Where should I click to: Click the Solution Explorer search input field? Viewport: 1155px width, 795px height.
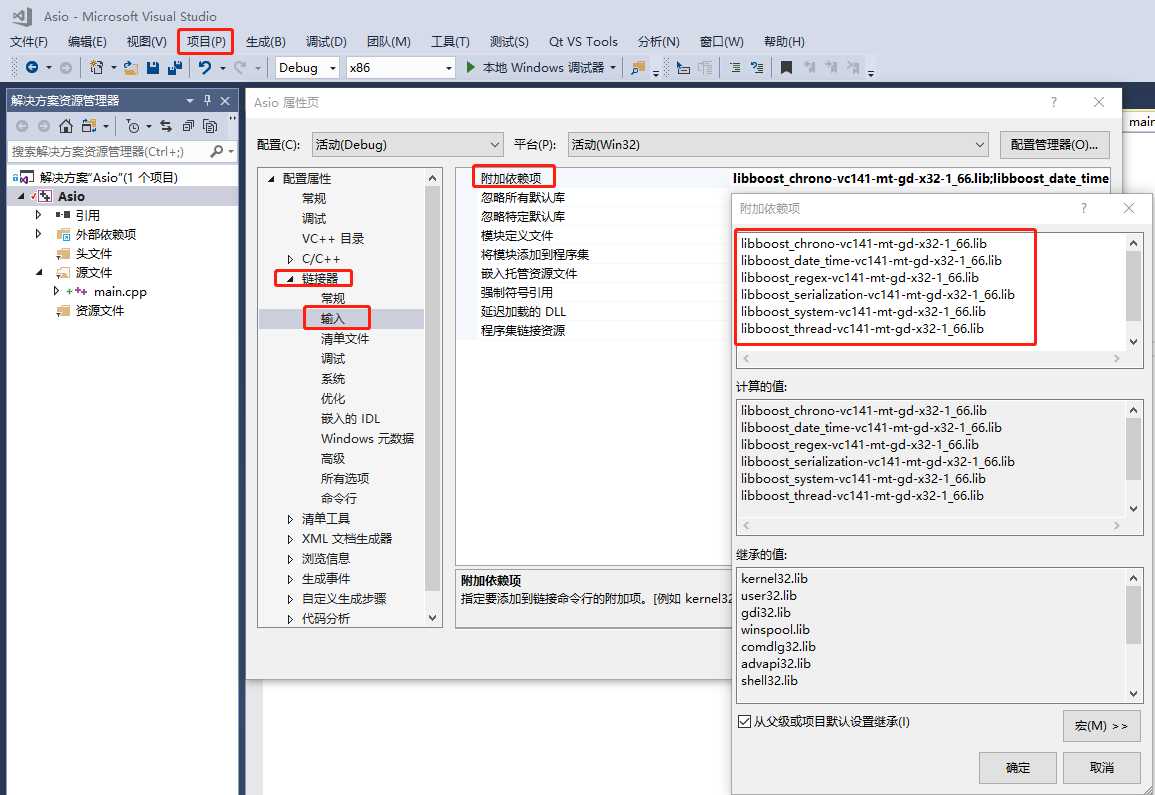pyautogui.click(x=109, y=151)
